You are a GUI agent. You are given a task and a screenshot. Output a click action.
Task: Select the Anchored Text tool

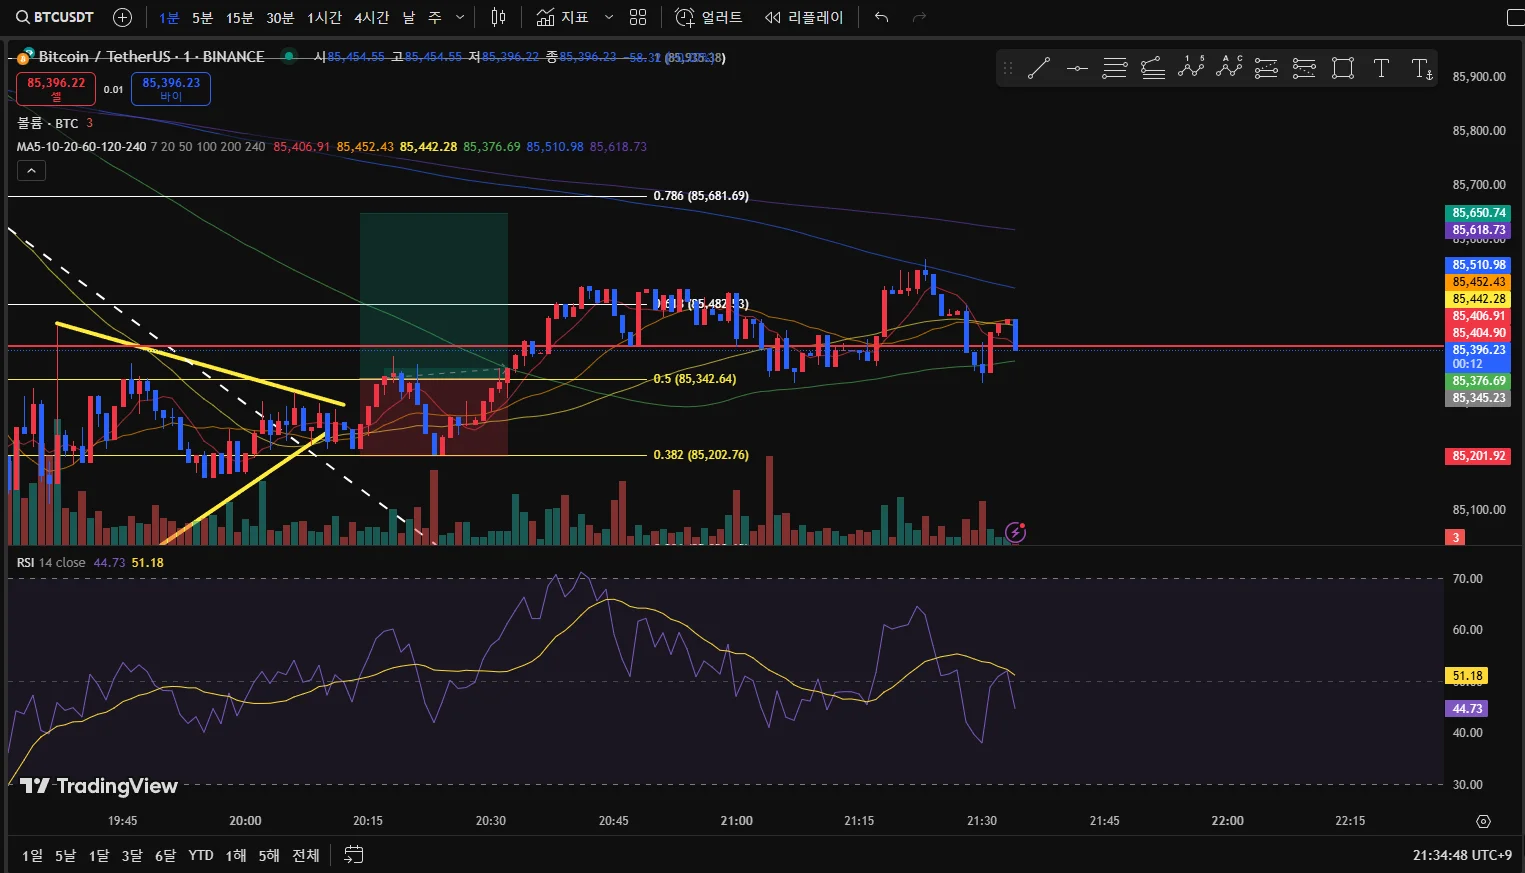point(1422,68)
